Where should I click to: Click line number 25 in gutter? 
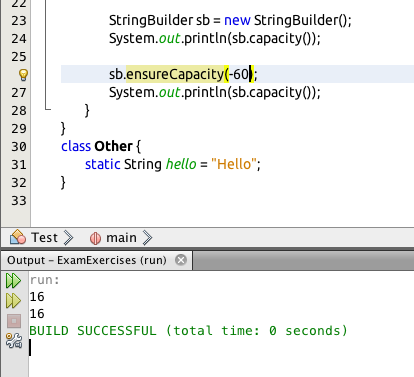click(x=19, y=57)
